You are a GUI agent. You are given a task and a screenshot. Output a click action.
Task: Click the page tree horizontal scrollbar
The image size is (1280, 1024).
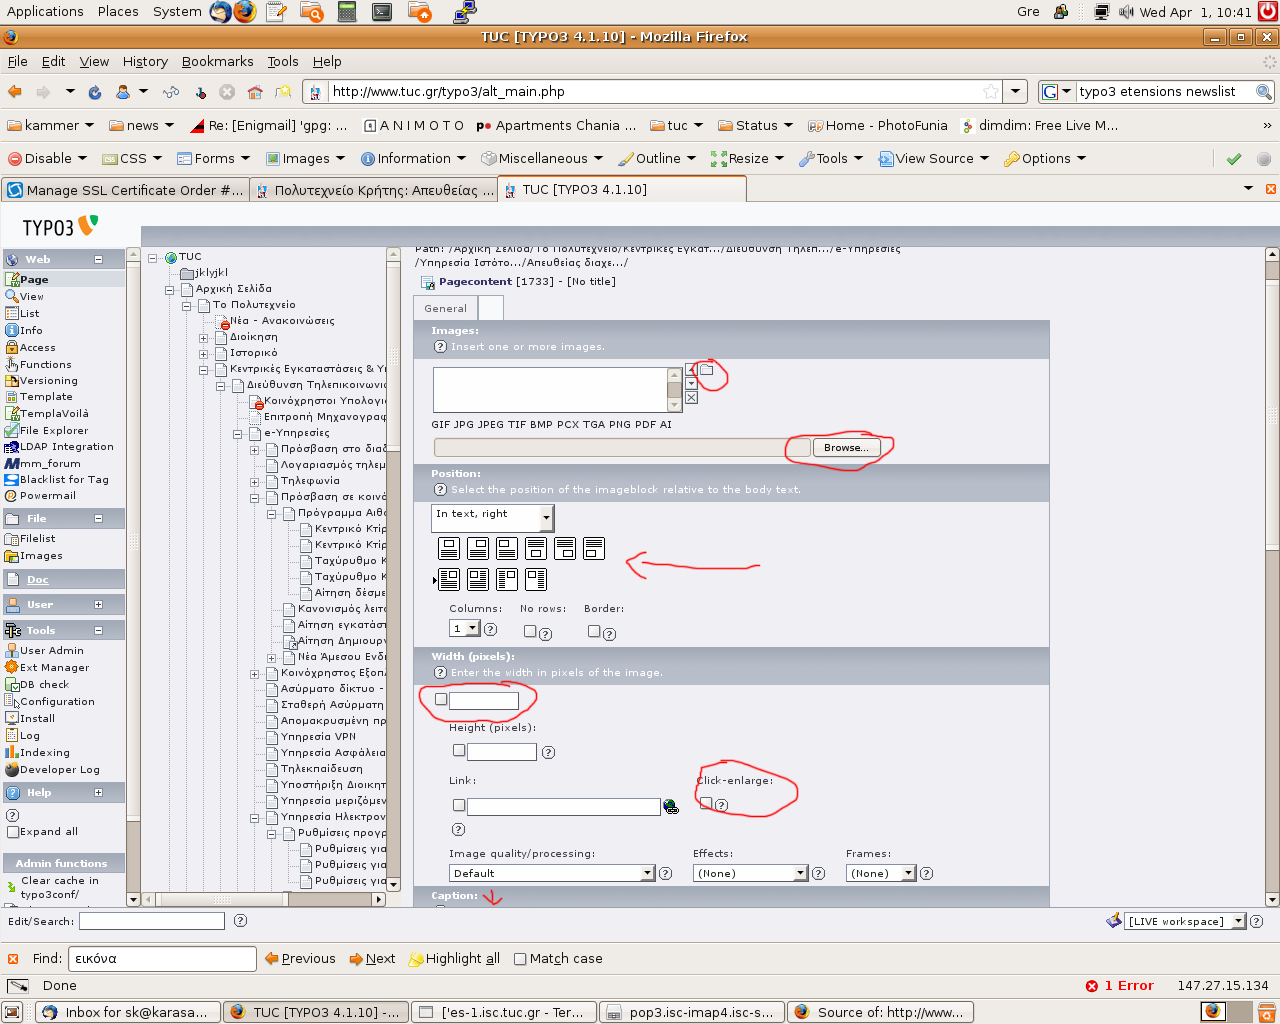tap(265, 899)
